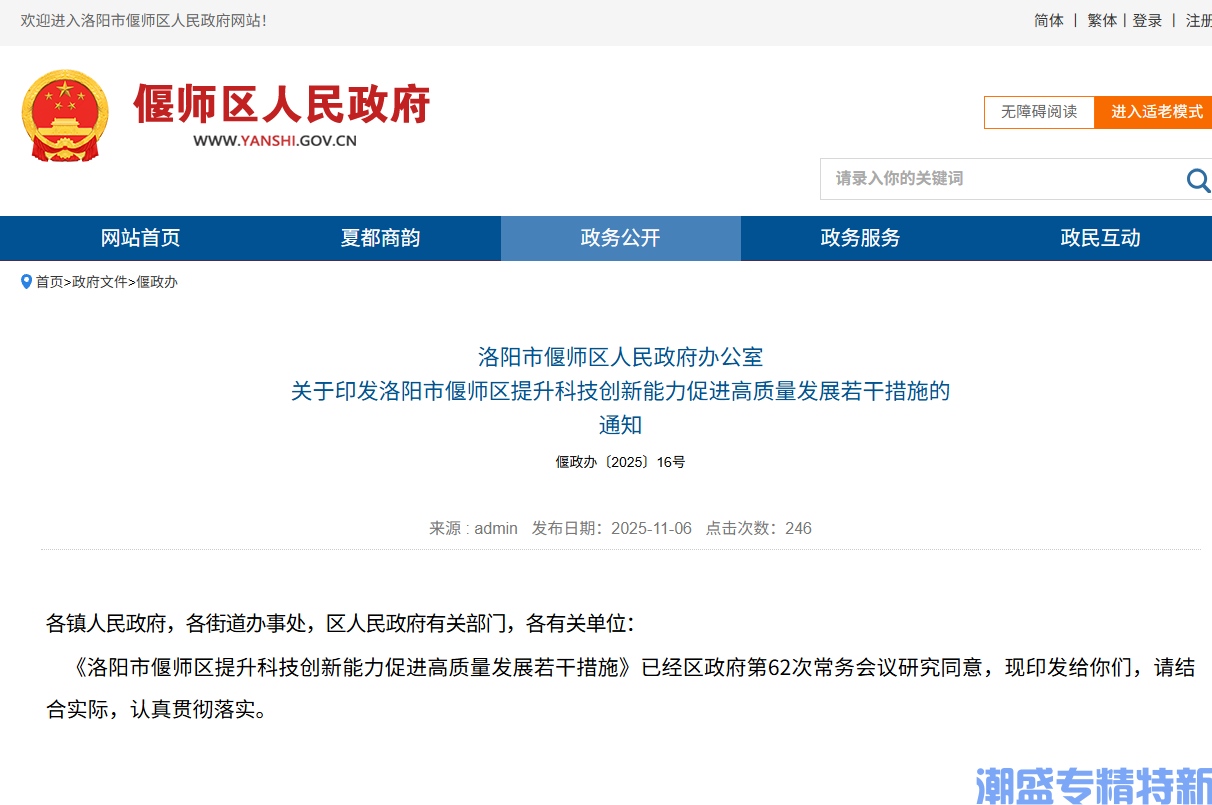Screen dimensions: 1212x805
Task: Select the 繁体 language option
Action: [1101, 20]
